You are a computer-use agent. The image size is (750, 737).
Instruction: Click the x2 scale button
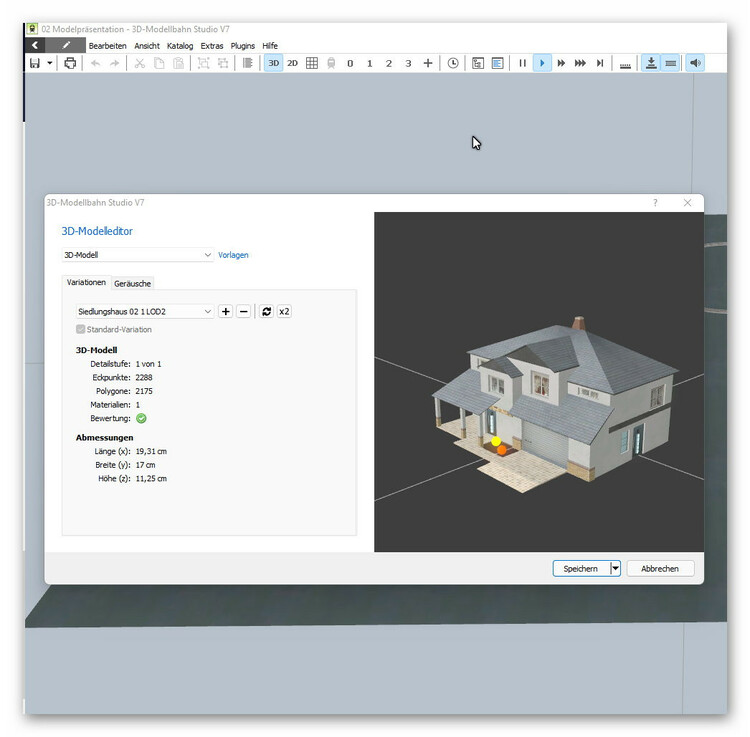(x=284, y=312)
